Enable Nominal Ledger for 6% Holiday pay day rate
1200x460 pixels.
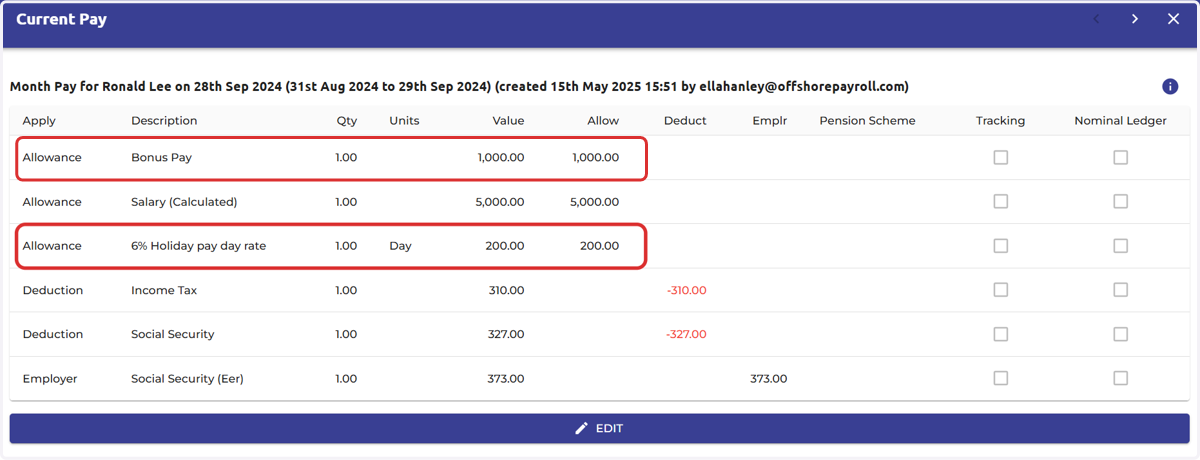pyautogui.click(x=1120, y=246)
